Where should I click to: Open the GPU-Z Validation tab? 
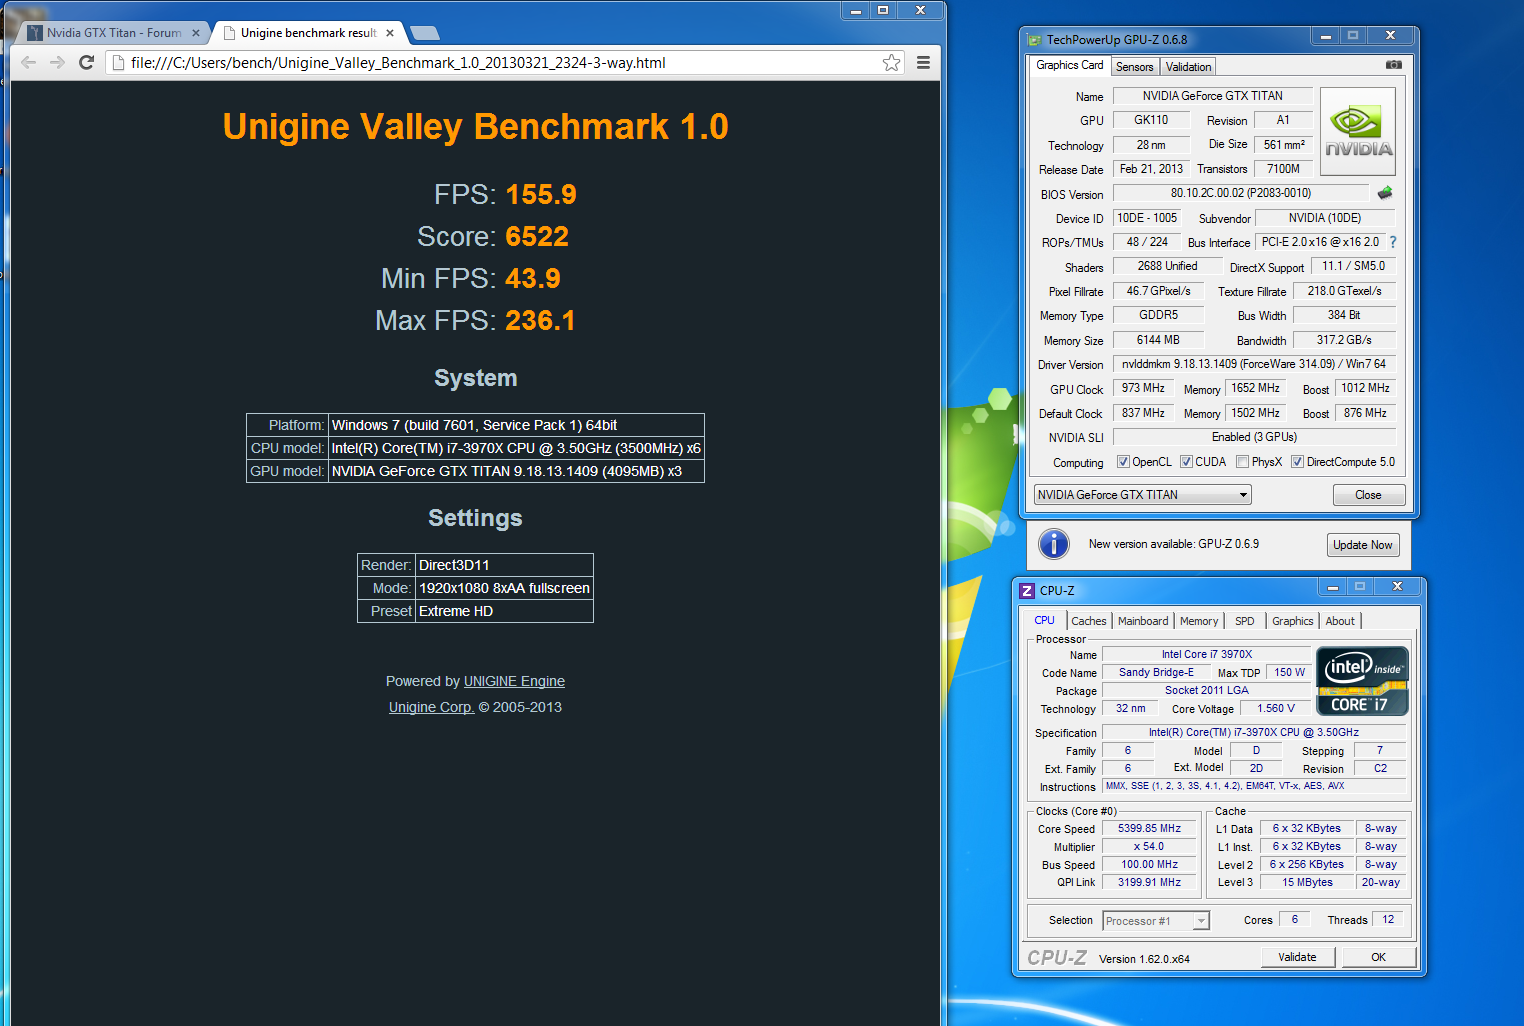pos(1188,67)
